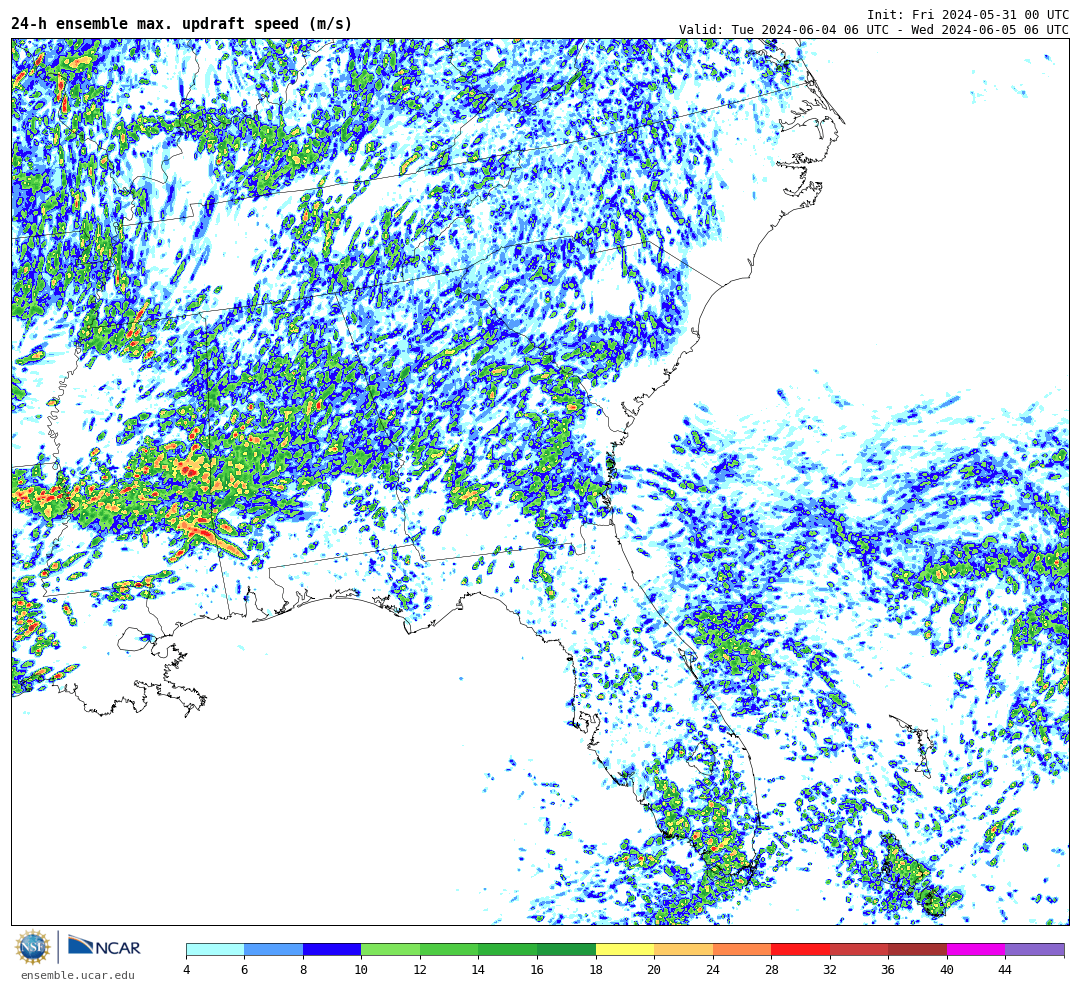Click the colorbar label '24'
Image resolution: width=1080 pixels, height=988 pixels.
click(x=713, y=969)
